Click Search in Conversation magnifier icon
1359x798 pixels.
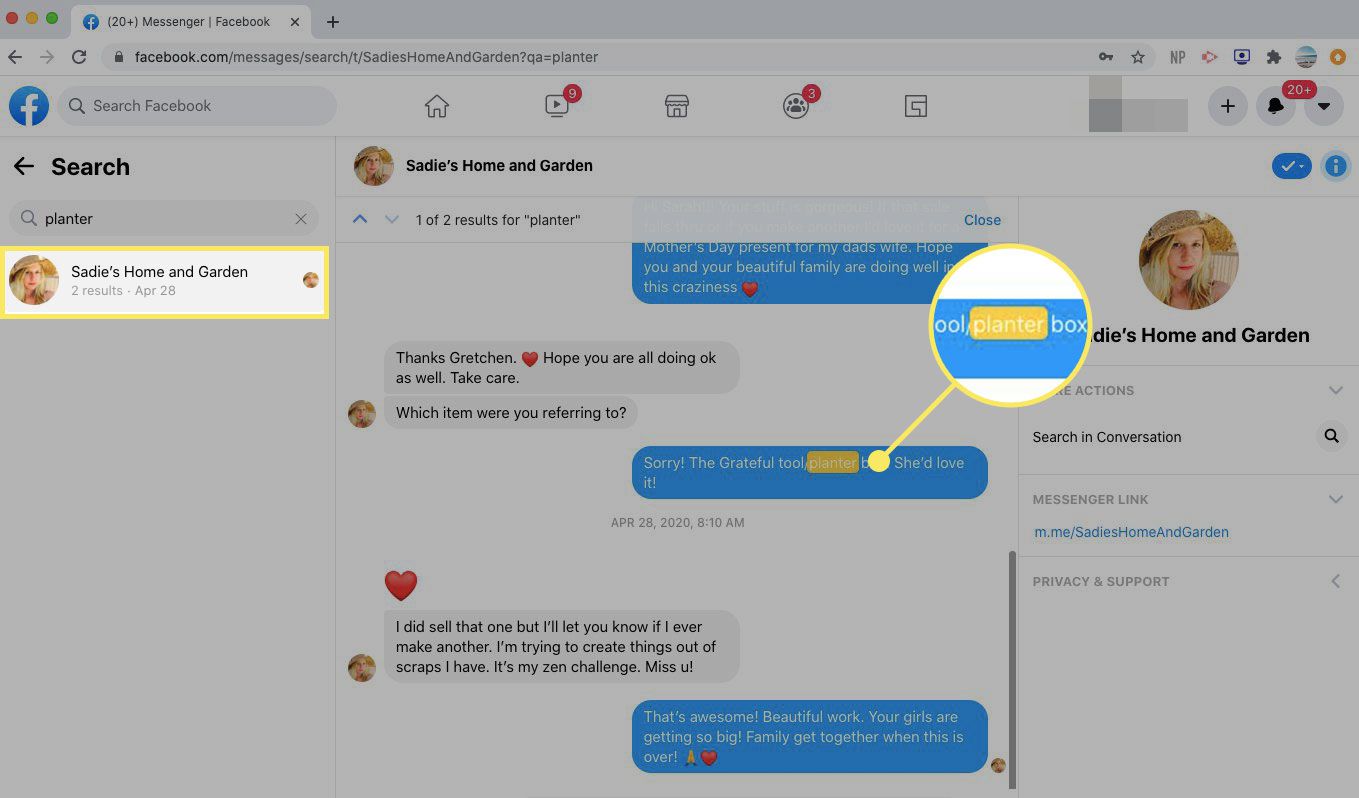1331,436
